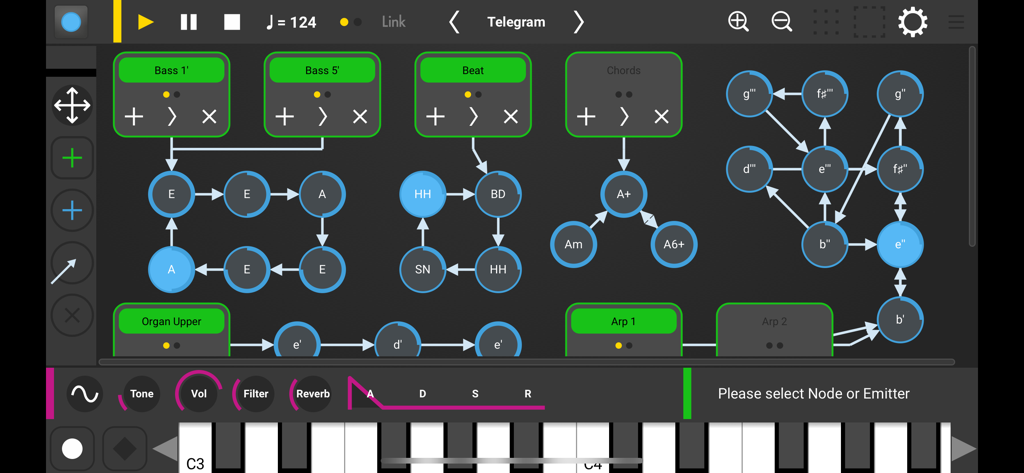Select the highlighted A node in the bass loop
1024x473 pixels.
tap(172, 269)
